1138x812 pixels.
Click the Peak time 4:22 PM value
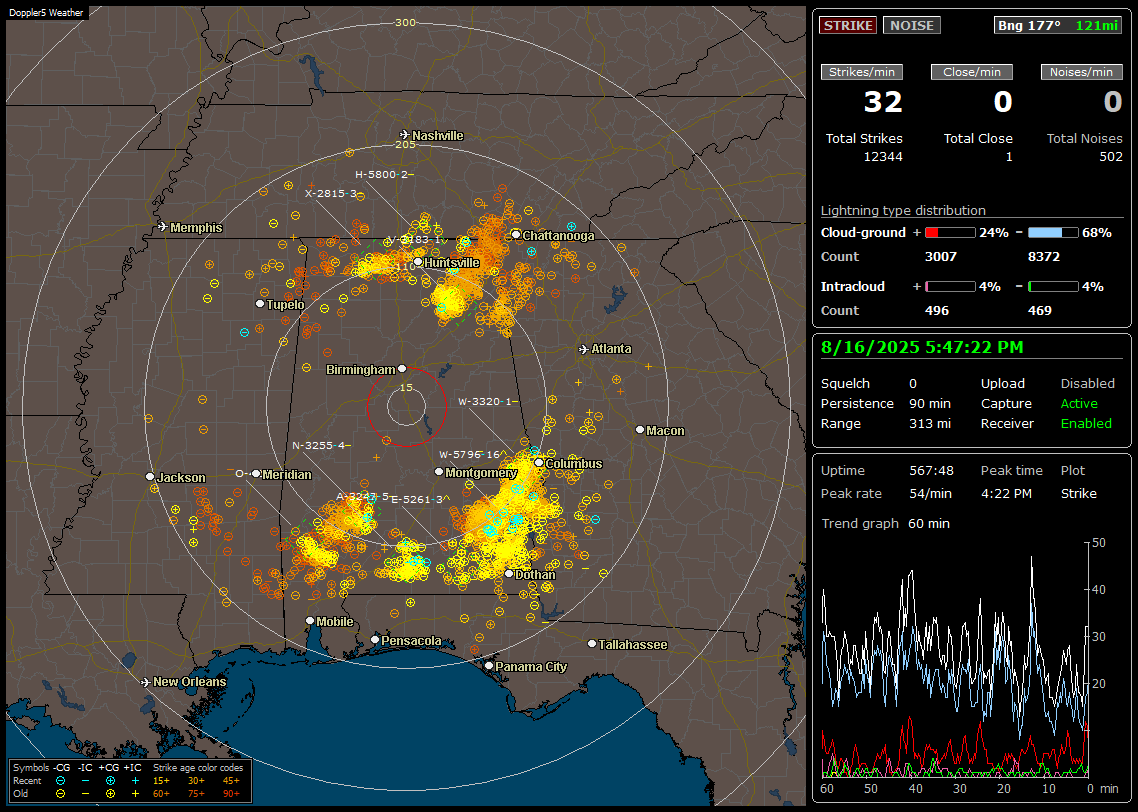click(1006, 493)
